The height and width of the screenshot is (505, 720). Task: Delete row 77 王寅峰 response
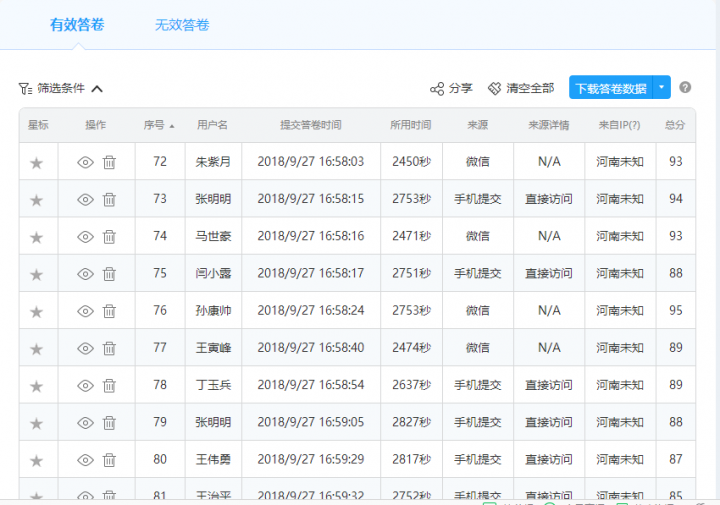[109, 349]
